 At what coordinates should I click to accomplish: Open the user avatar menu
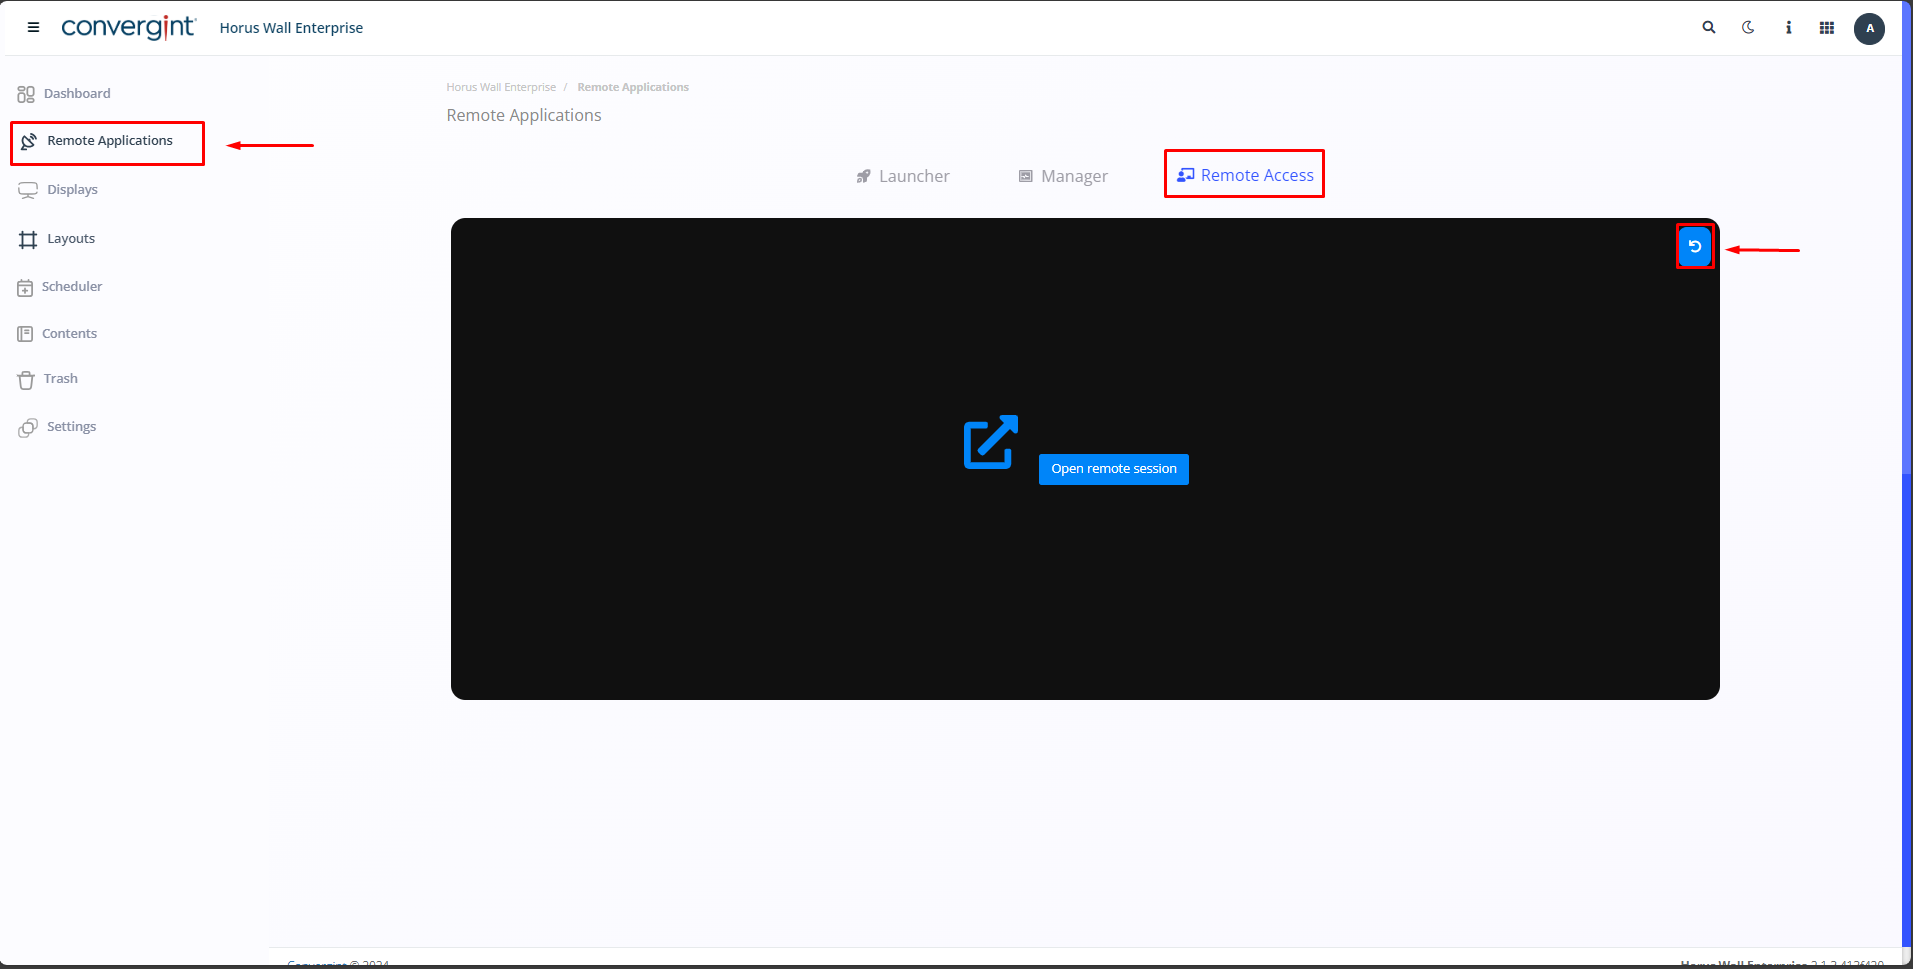pyautogui.click(x=1869, y=29)
